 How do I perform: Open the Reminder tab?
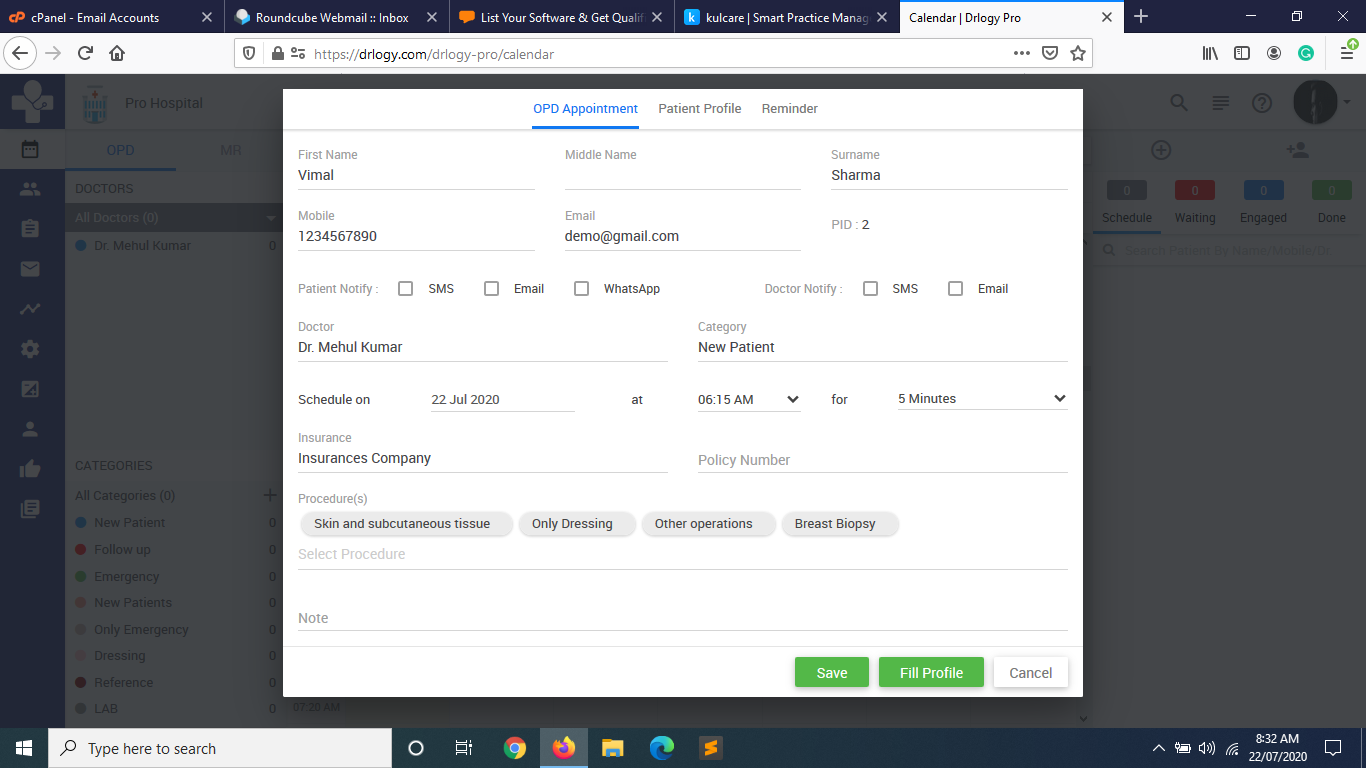[789, 108]
